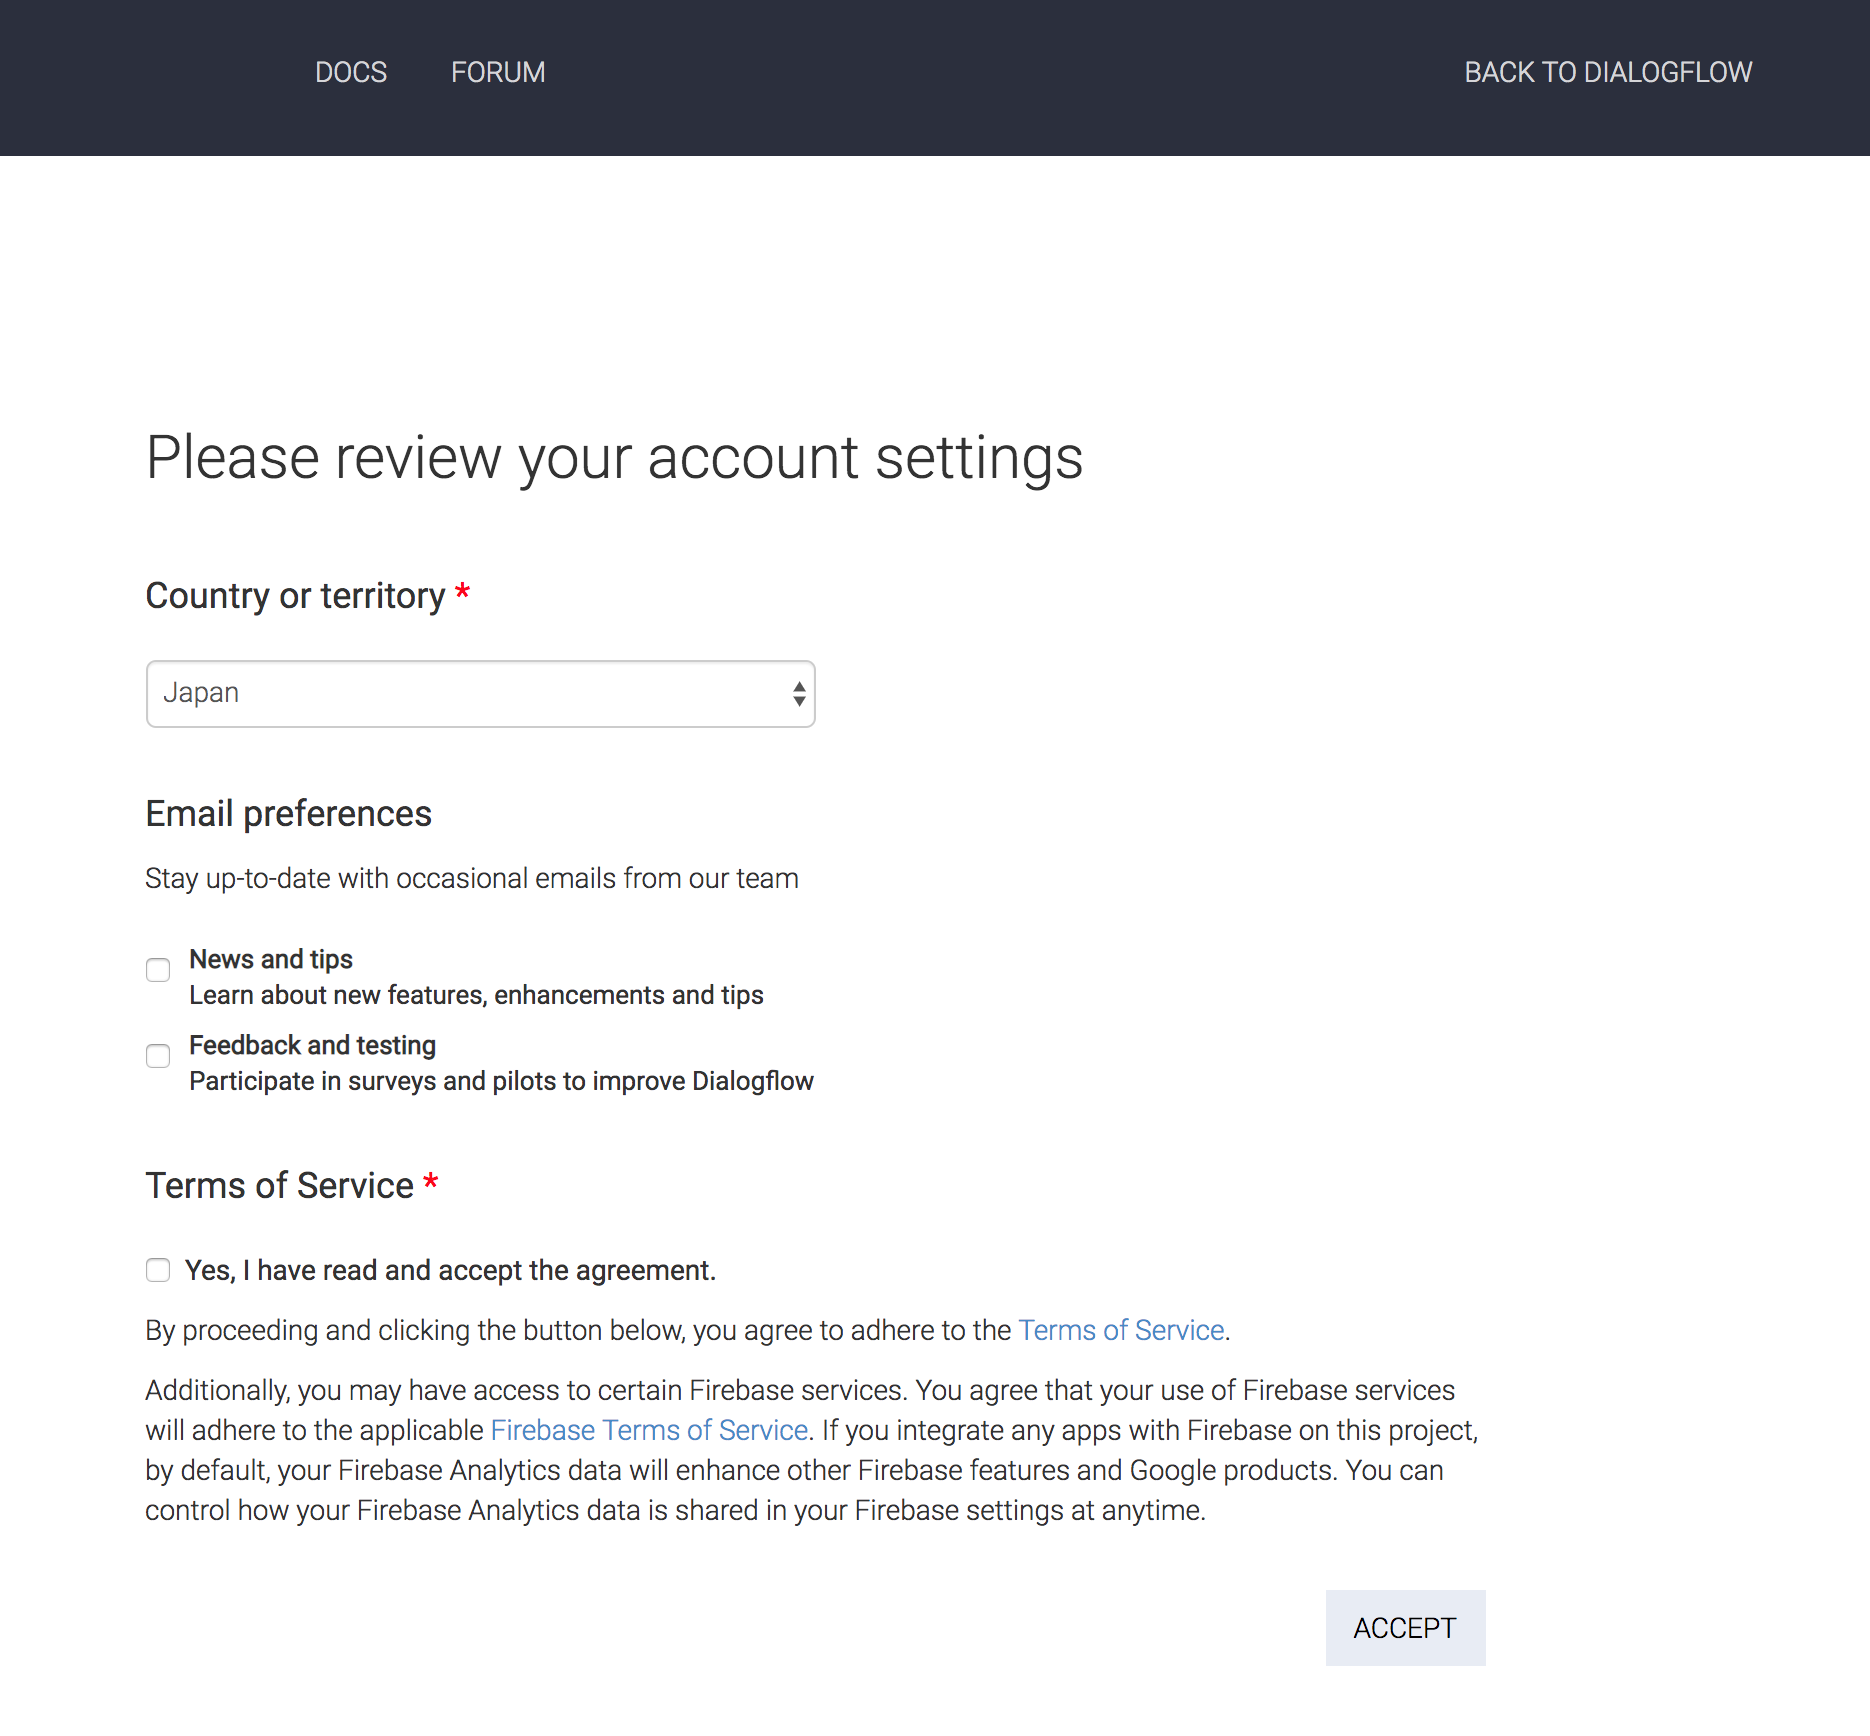Open the Terms of Service link
This screenshot has width=1870, height=1736.
pyautogui.click(x=1121, y=1330)
